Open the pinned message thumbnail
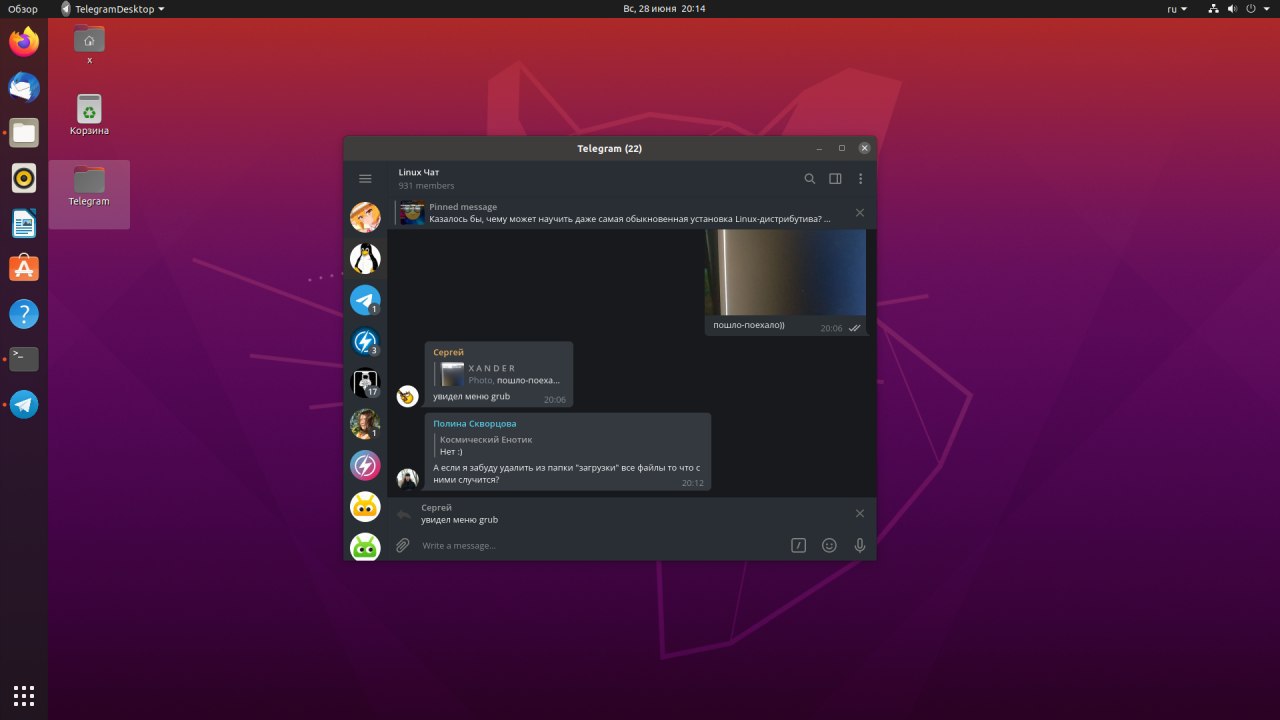The image size is (1280, 720). click(412, 213)
